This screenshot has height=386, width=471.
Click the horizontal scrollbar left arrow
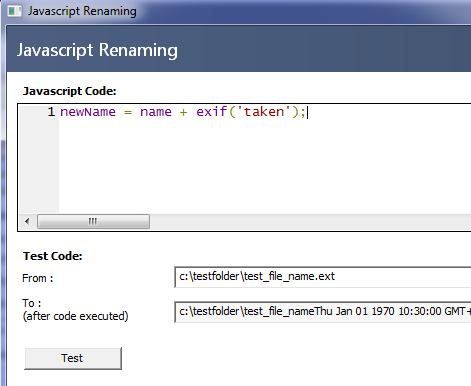point(28,221)
